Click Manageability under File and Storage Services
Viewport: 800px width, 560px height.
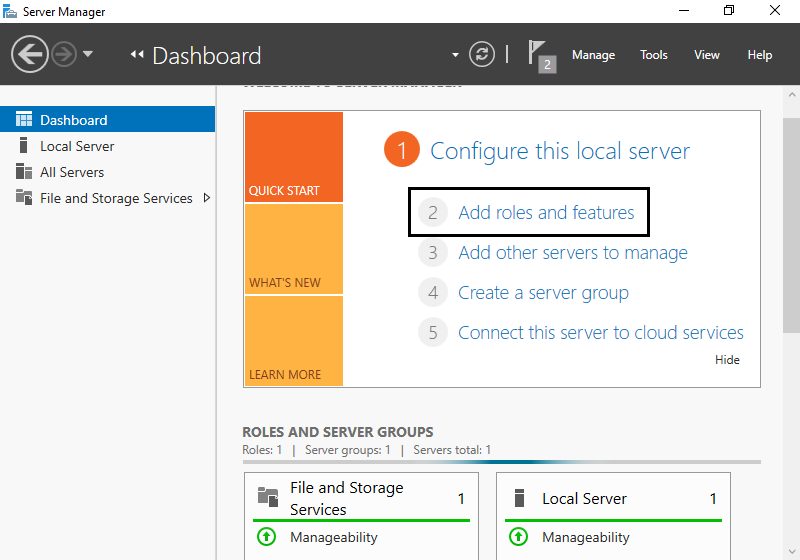pyautogui.click(x=334, y=537)
